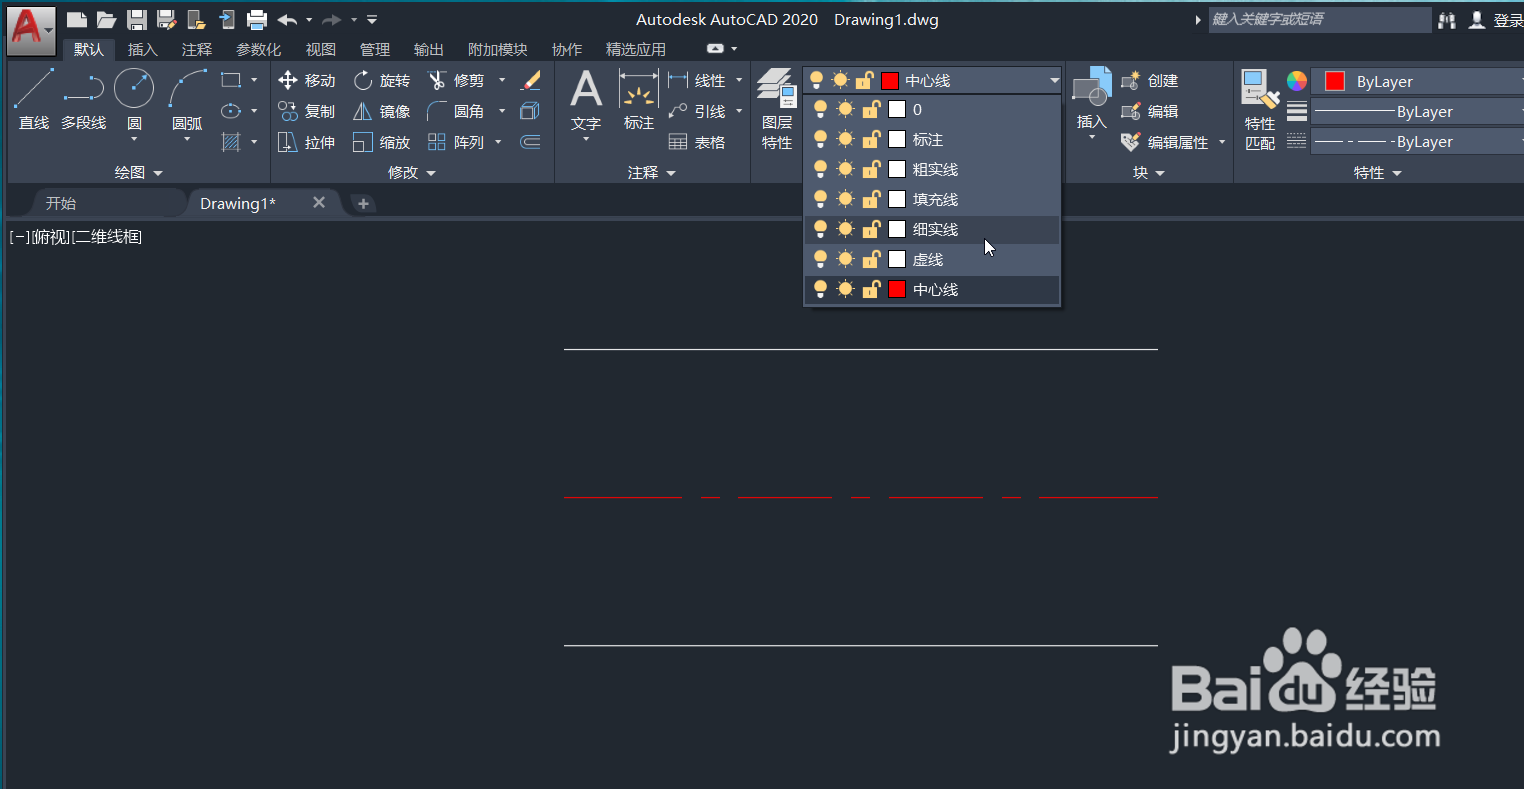Select layer 细实线 from the list
Viewport: 1524px width, 789px height.
tap(932, 230)
